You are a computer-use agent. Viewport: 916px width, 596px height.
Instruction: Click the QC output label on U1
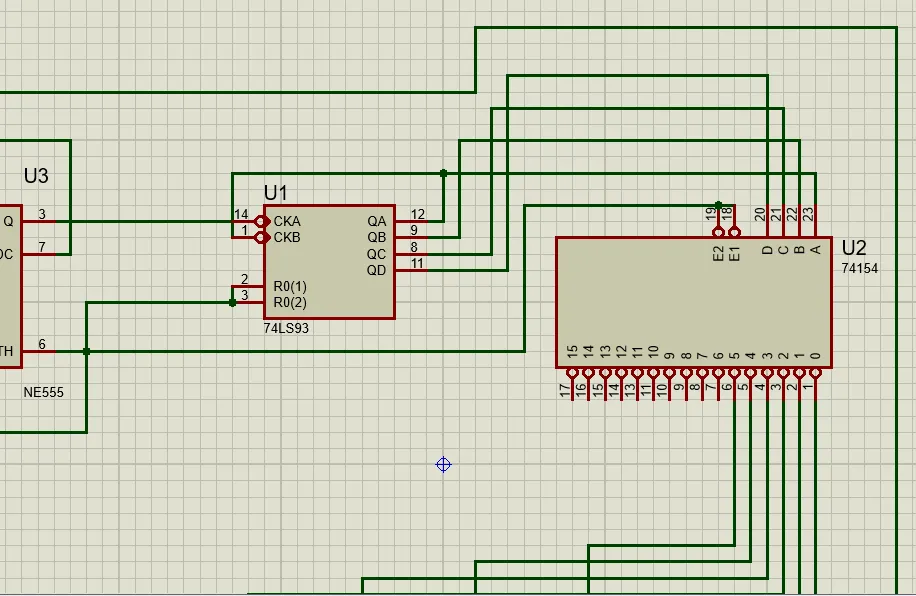(377, 254)
